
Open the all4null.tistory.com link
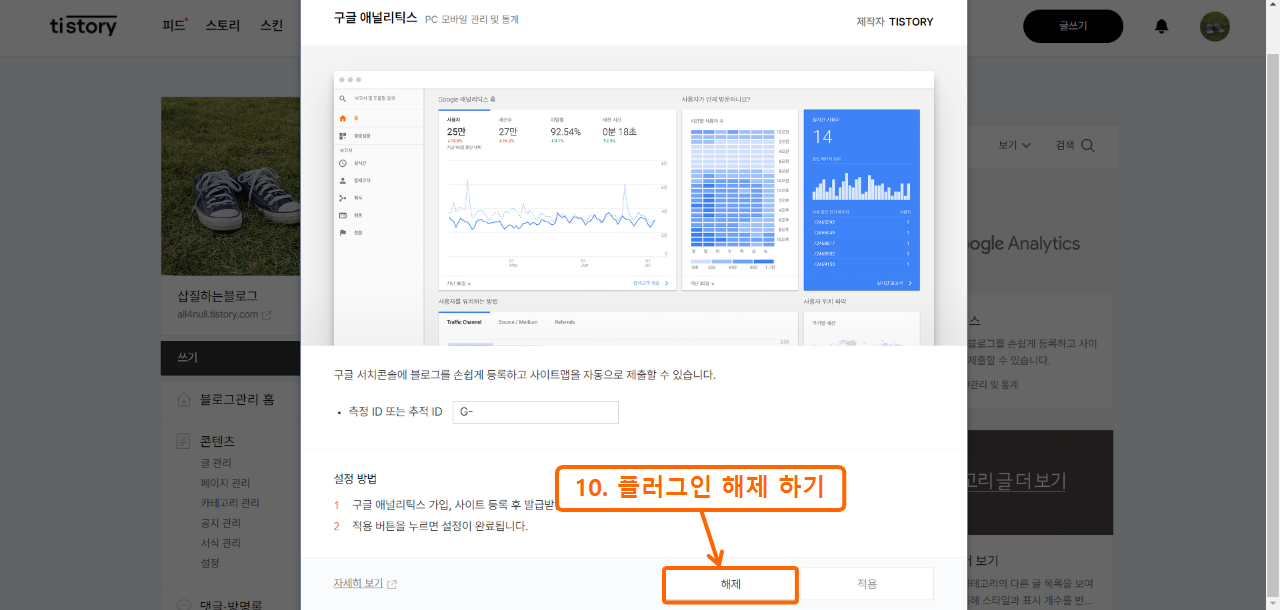pos(218,314)
